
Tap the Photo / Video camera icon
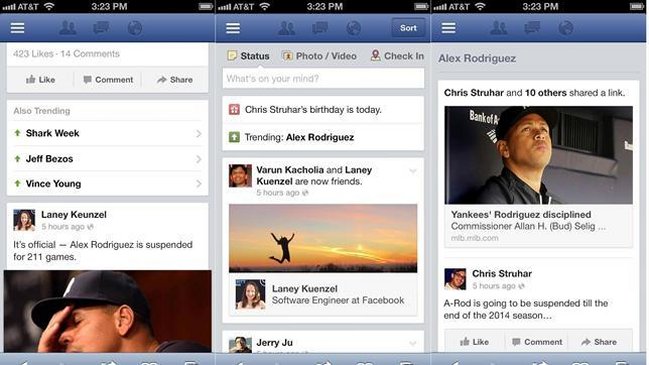287,55
